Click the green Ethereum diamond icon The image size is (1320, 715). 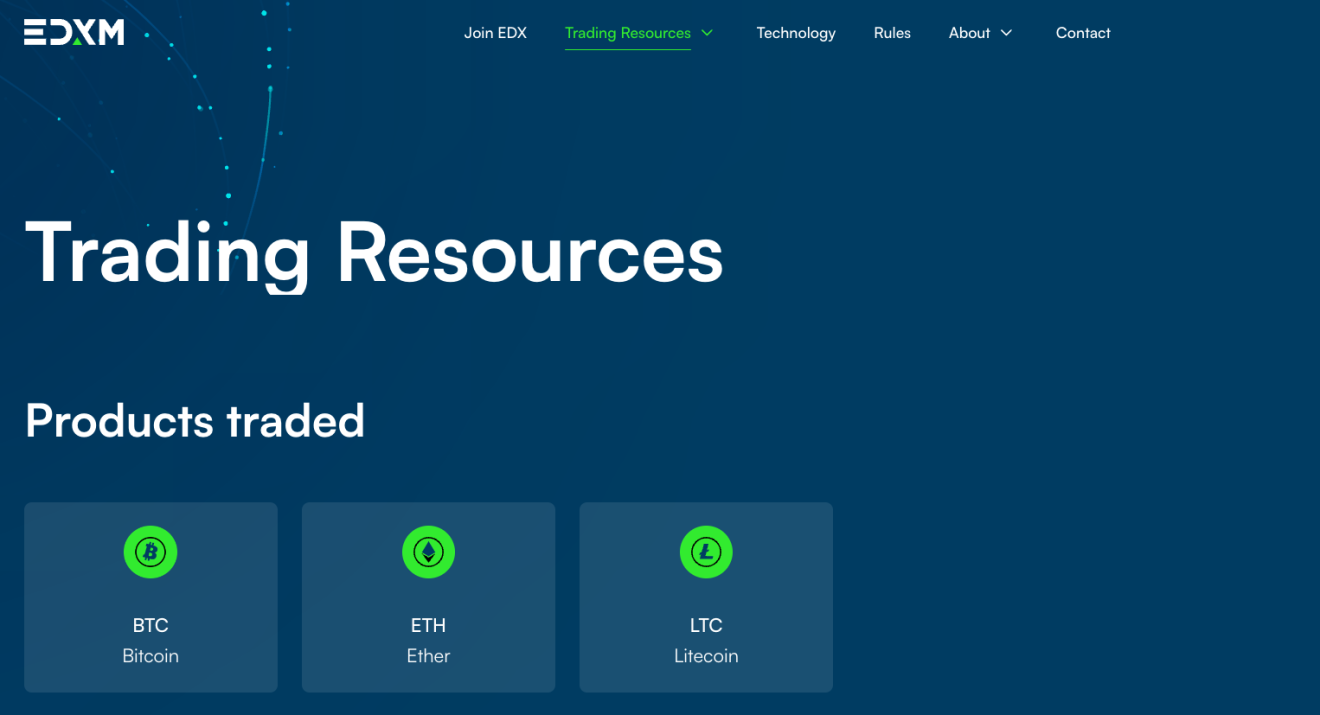click(428, 552)
